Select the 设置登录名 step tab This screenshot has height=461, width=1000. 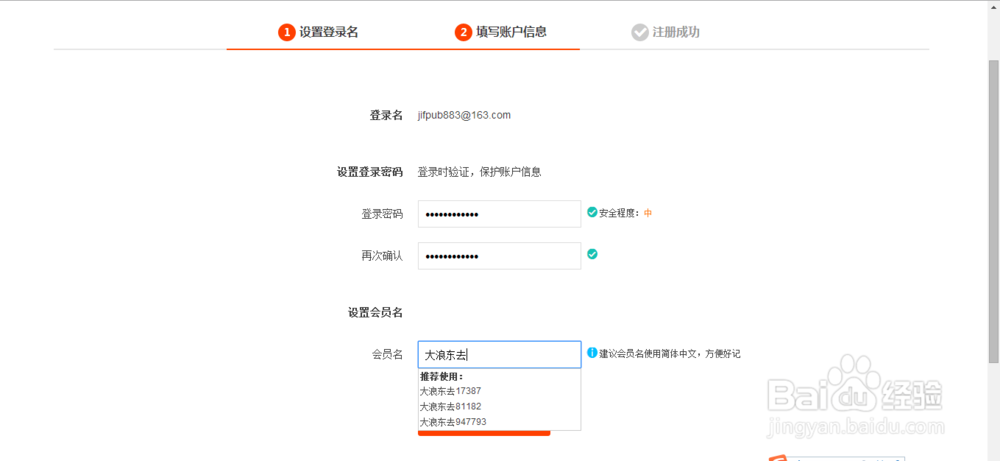coord(318,32)
